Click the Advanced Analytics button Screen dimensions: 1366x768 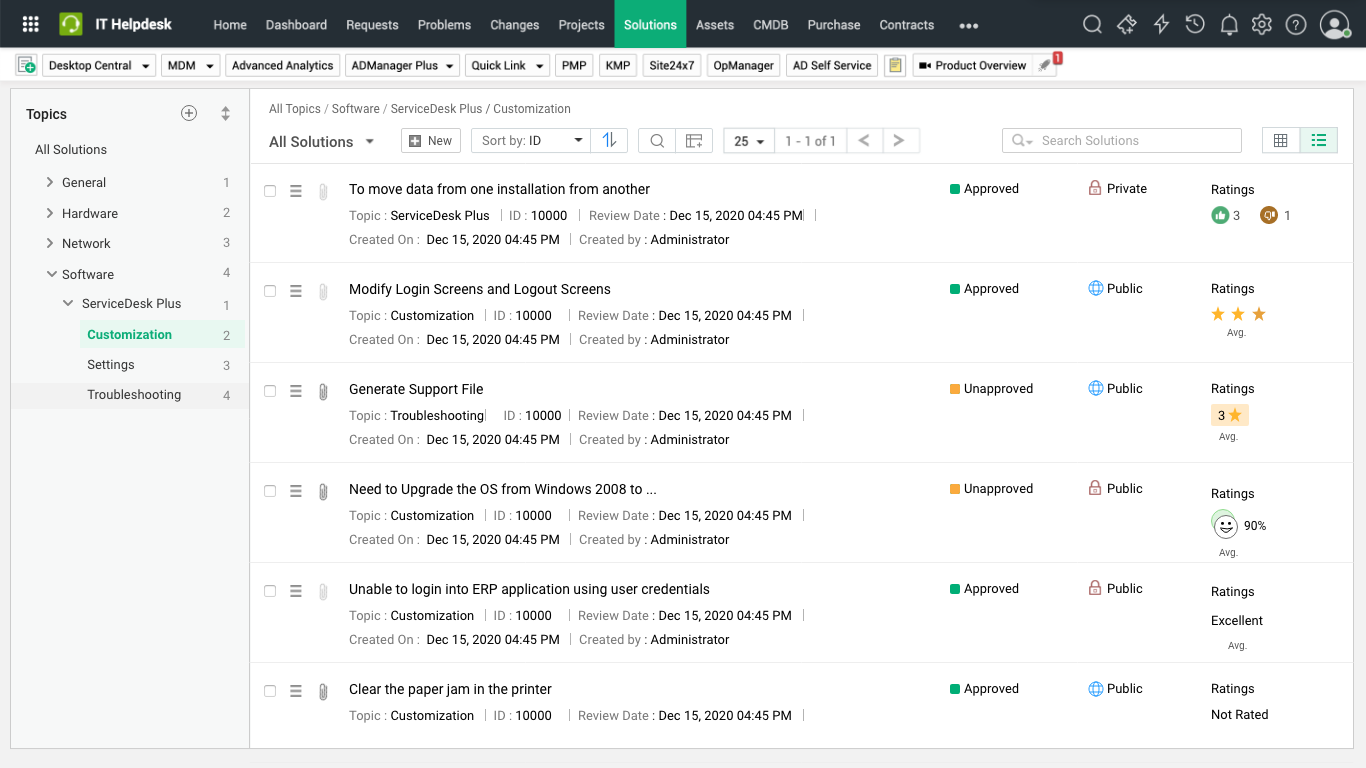click(282, 65)
